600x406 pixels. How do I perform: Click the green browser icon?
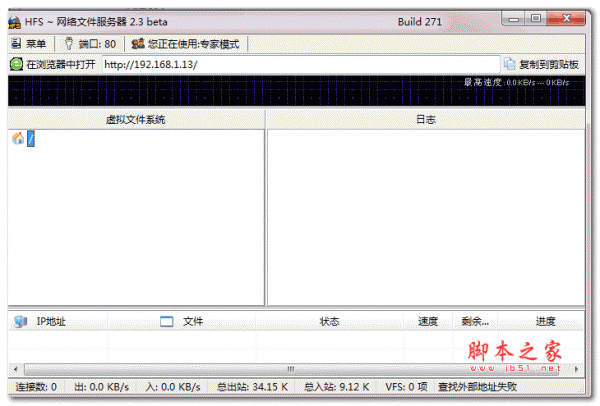click(x=16, y=64)
